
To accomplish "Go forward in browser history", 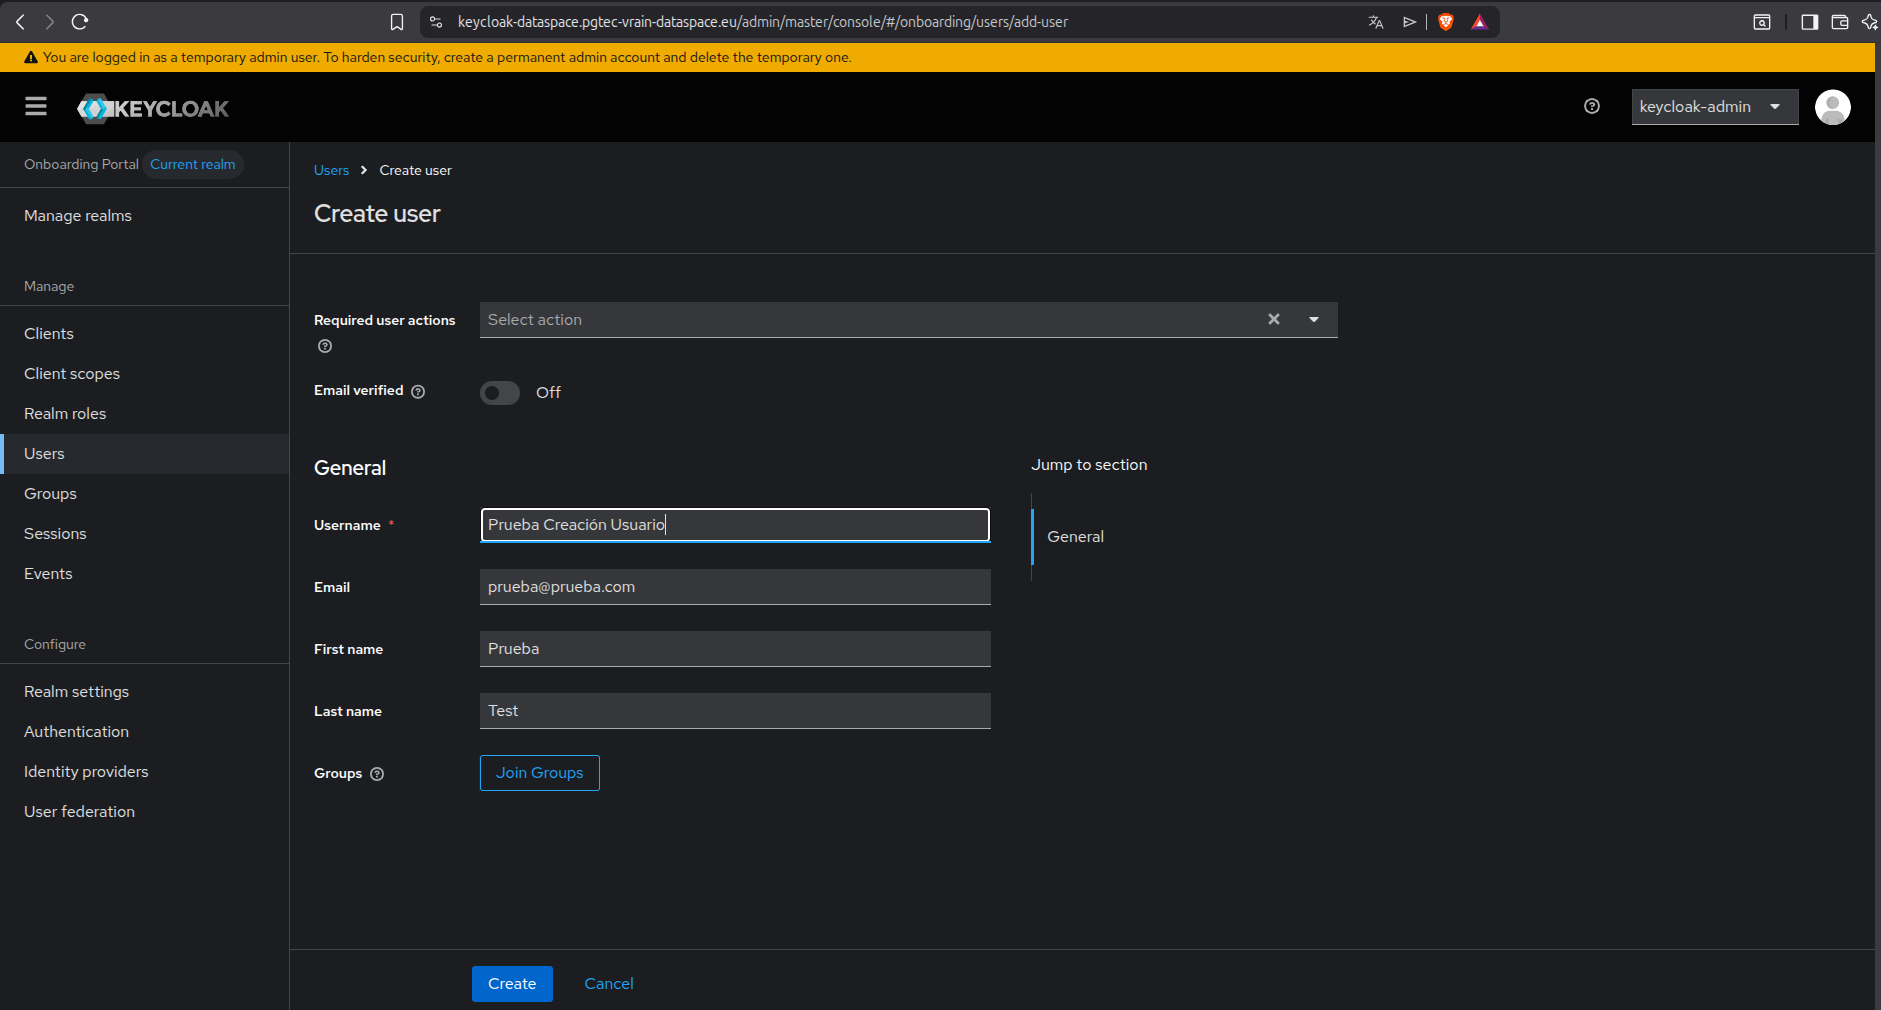I will 49,21.
